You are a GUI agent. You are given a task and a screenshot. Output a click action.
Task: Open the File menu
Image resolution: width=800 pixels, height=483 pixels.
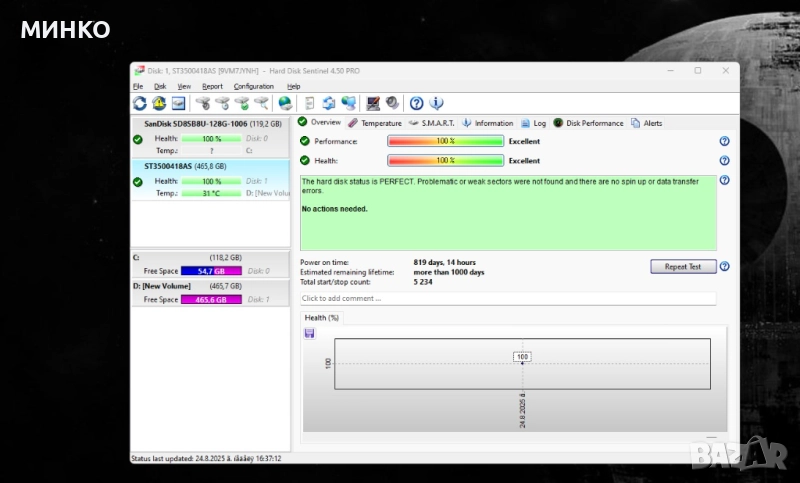[x=138, y=87]
